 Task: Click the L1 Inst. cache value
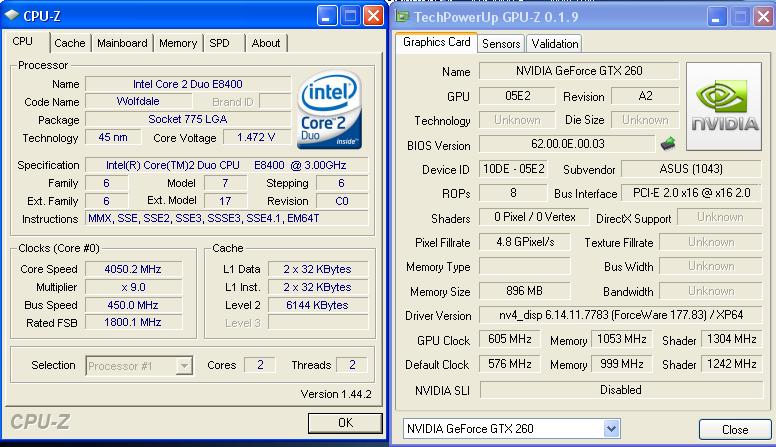[x=317, y=287]
